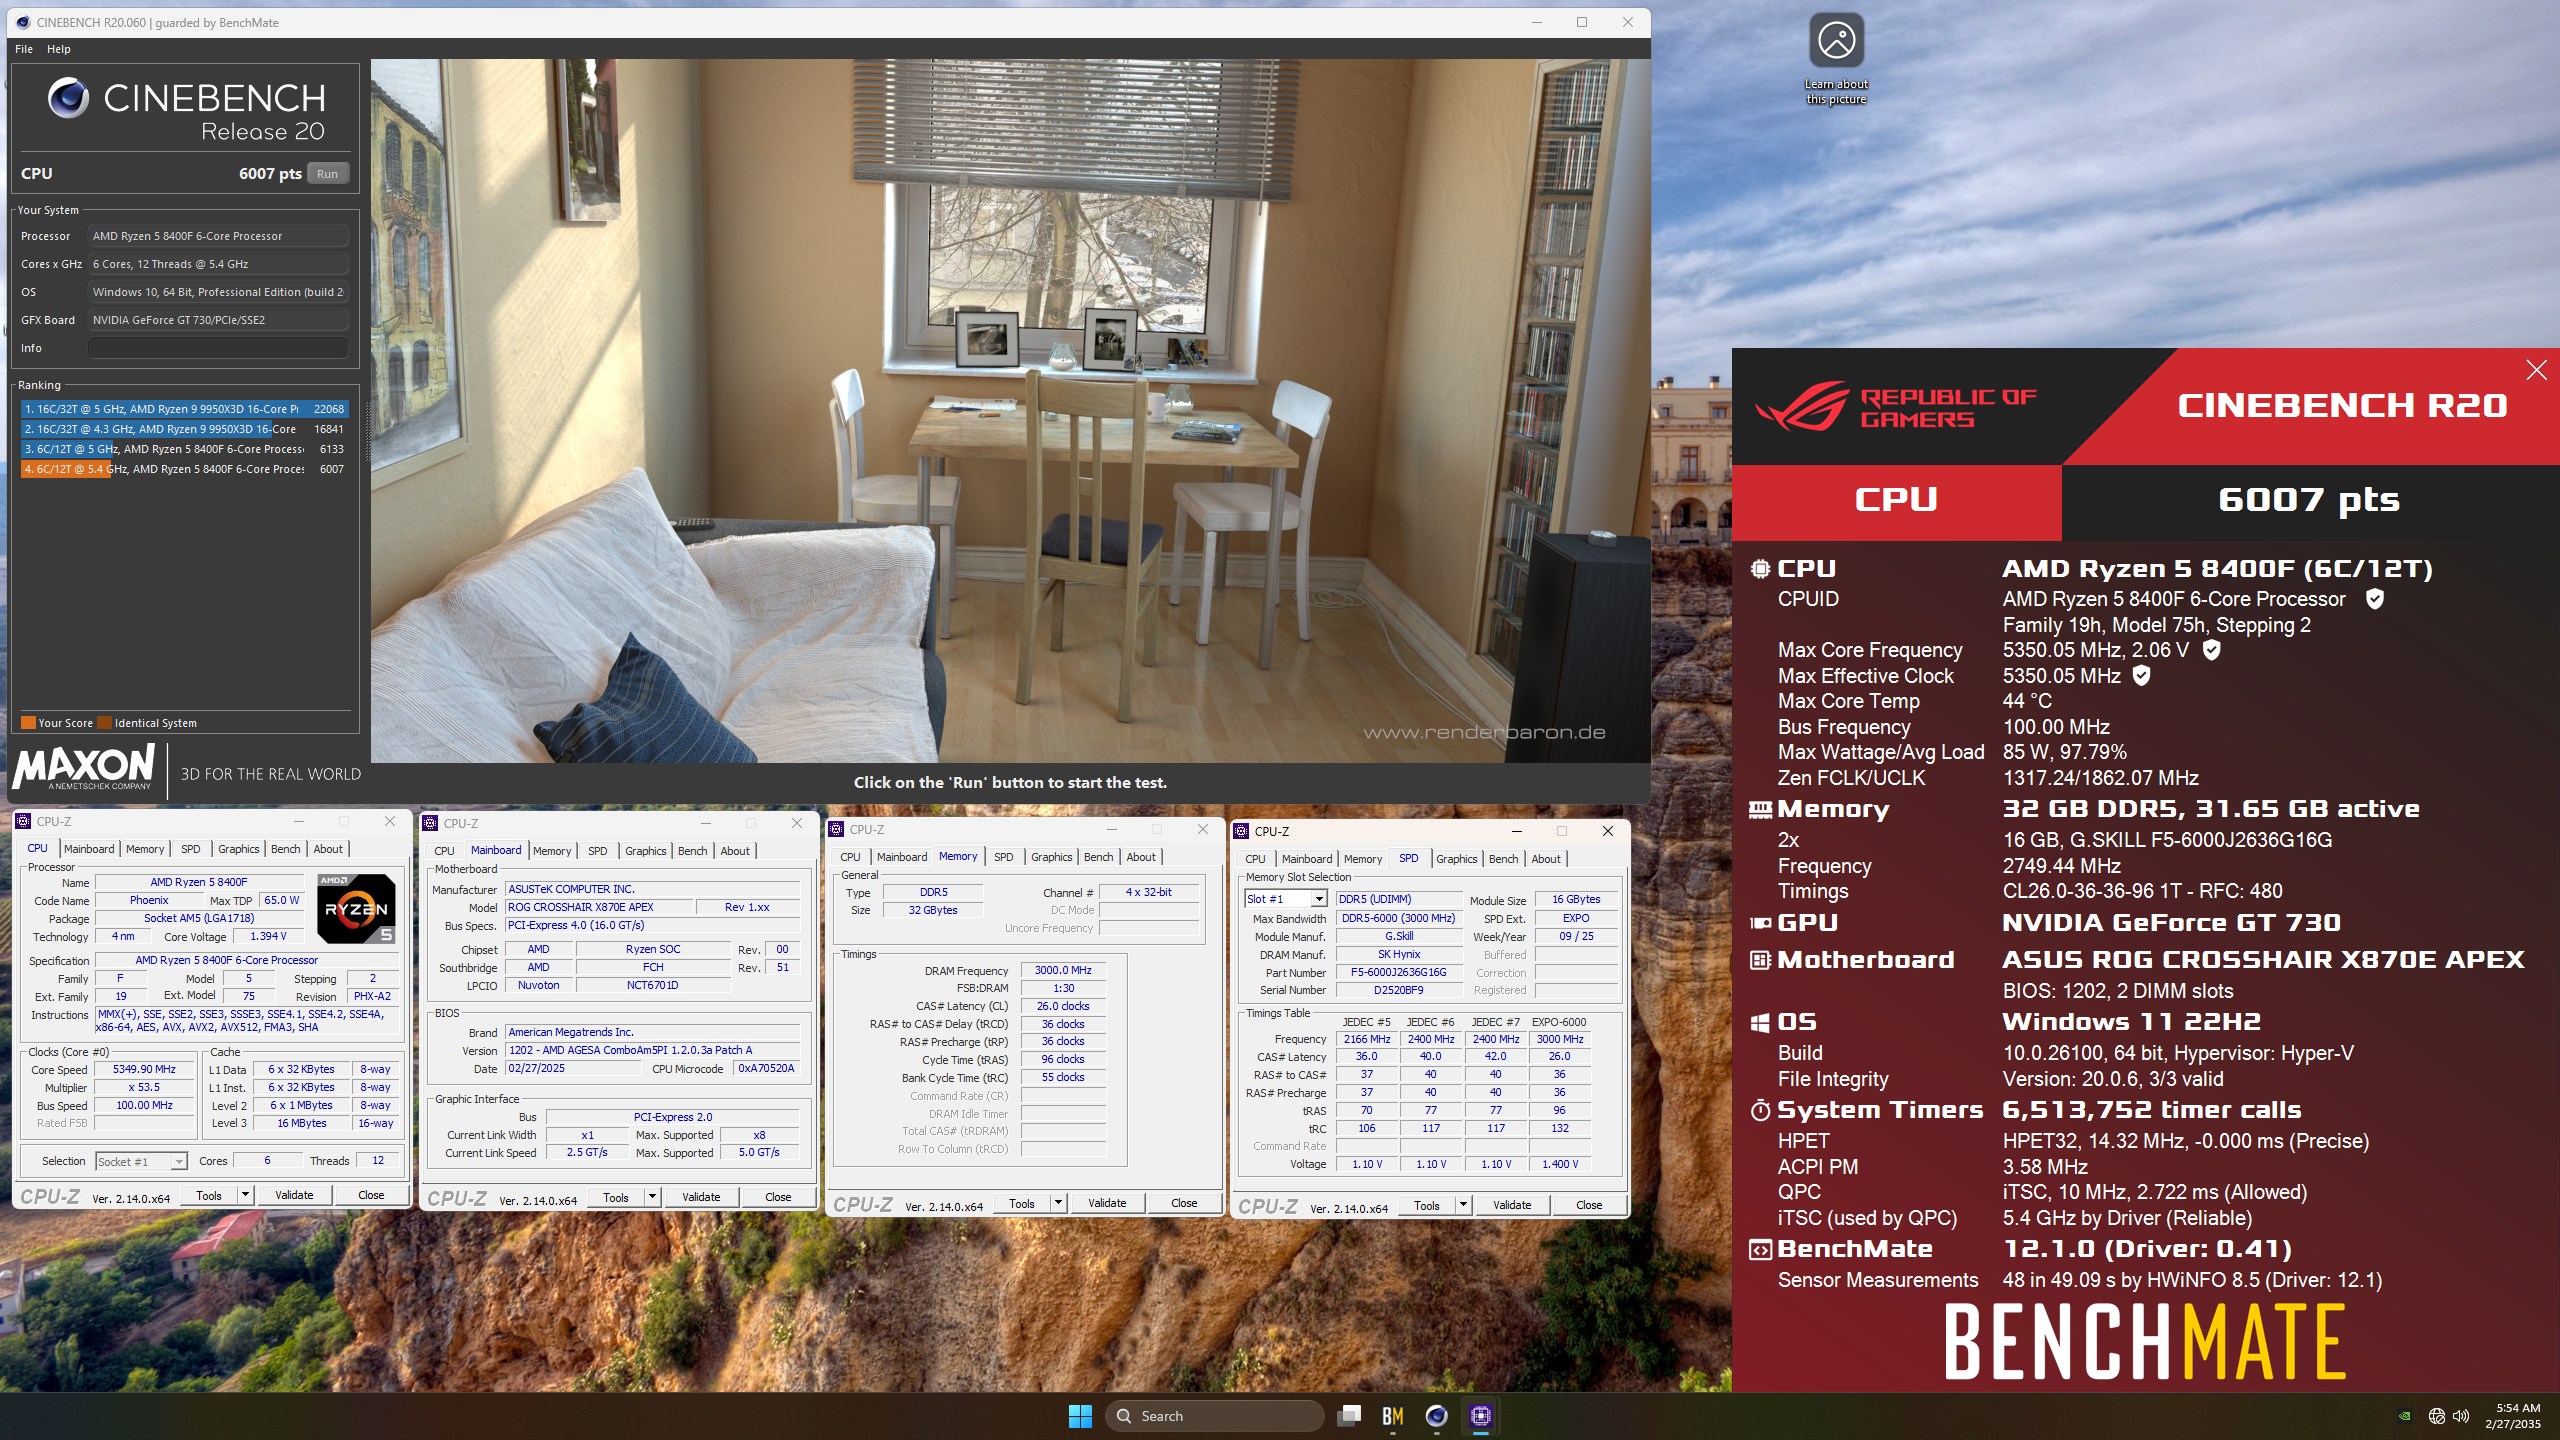This screenshot has height=1440, width=2560.
Task: Open the Cinebench taskbar icon
Action: click(x=1437, y=1416)
